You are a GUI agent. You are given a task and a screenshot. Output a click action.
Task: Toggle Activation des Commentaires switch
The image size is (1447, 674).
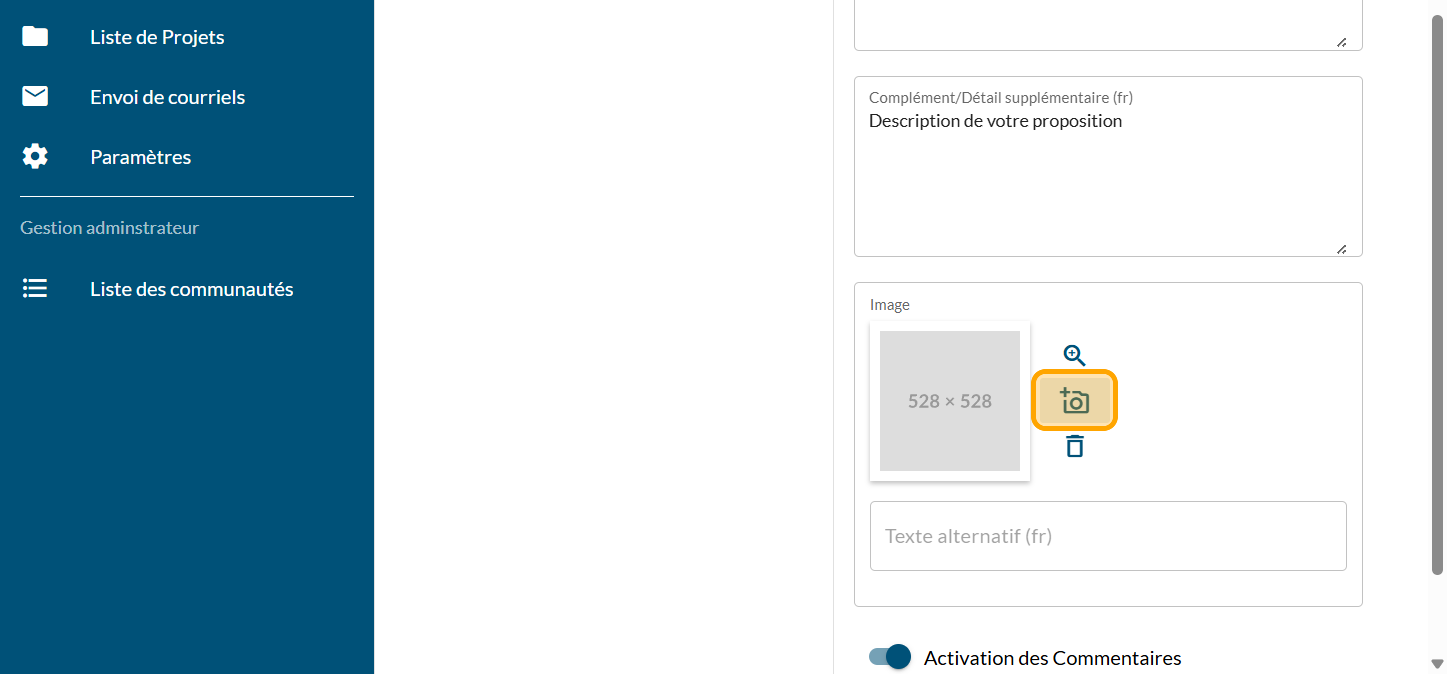click(x=890, y=657)
